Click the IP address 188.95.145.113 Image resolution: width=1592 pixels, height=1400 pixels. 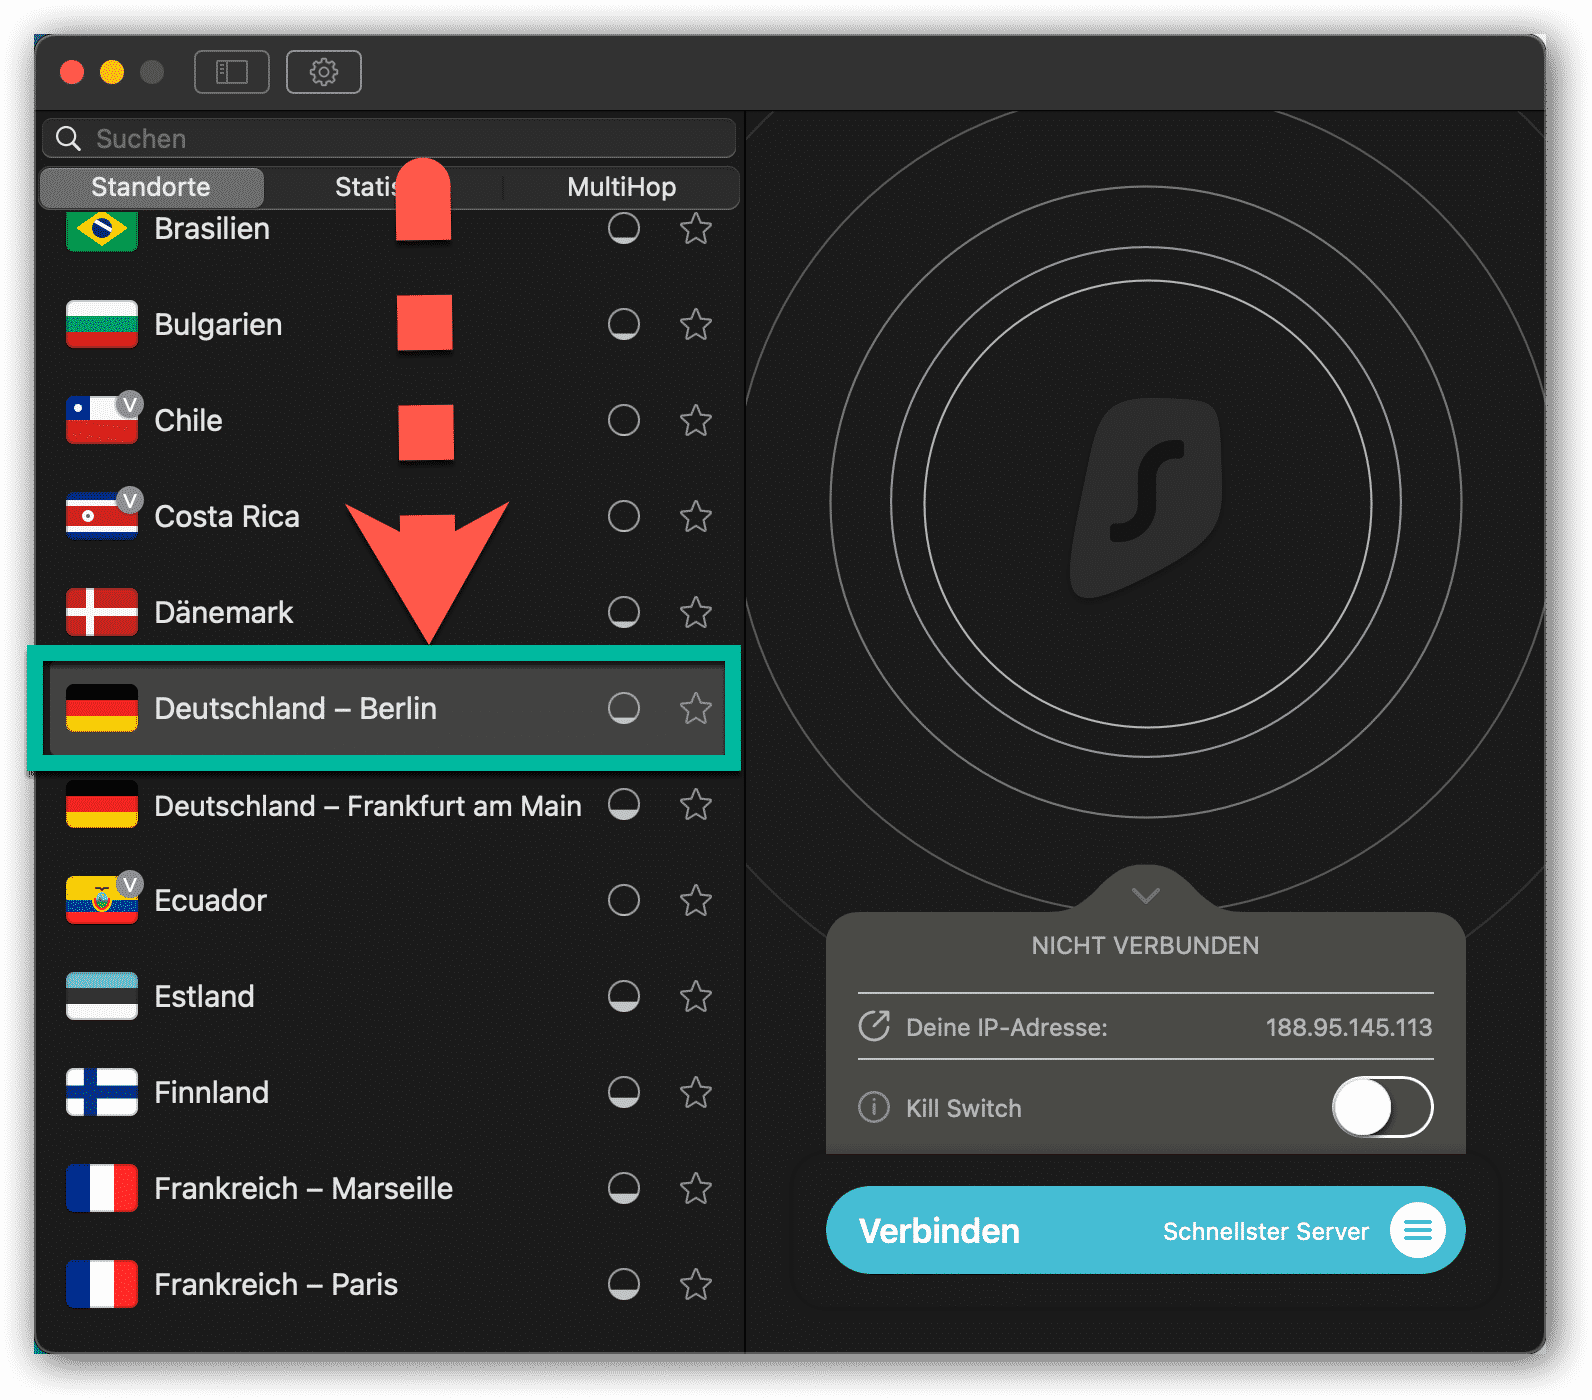[1349, 1027]
